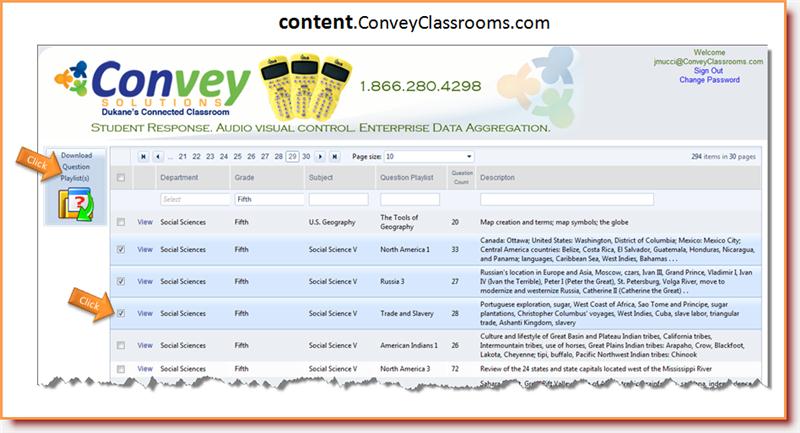
Task: Click the jmucci@ConveyClassrooms.com email text
Action: point(709,62)
